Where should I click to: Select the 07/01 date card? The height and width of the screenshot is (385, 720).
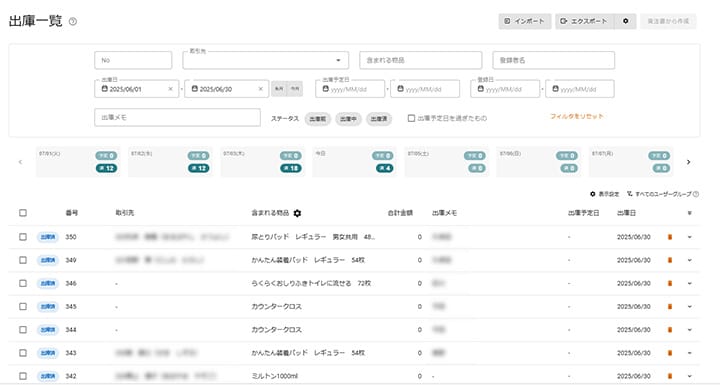[78, 162]
